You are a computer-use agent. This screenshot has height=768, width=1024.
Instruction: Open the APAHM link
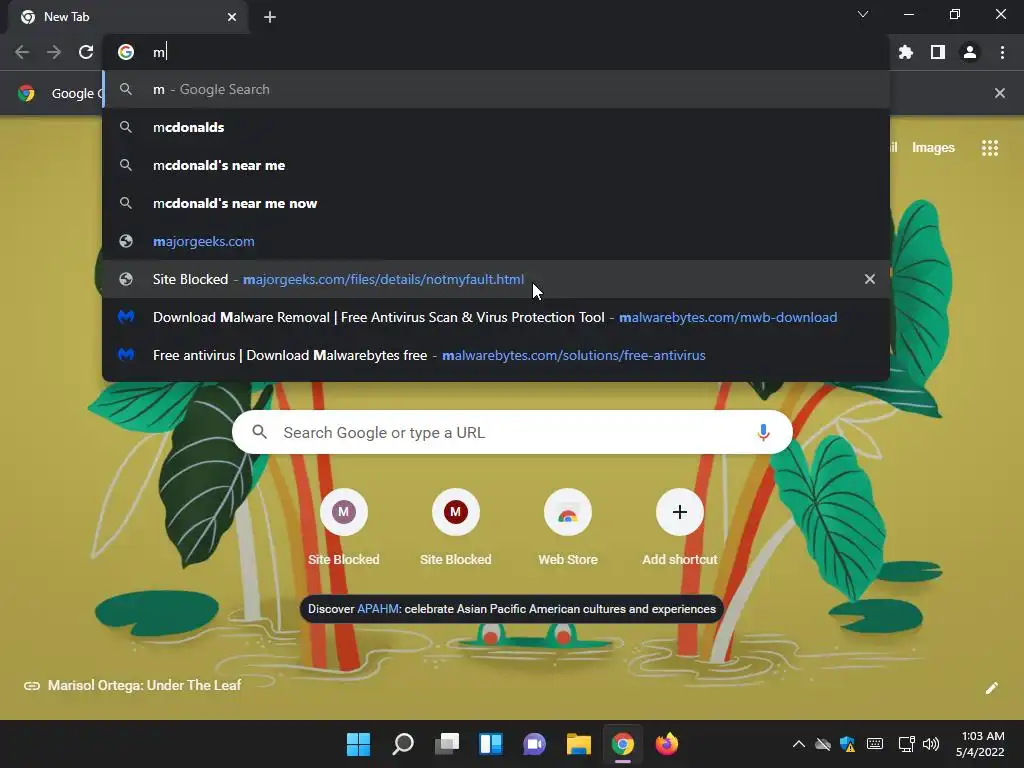coord(377,609)
